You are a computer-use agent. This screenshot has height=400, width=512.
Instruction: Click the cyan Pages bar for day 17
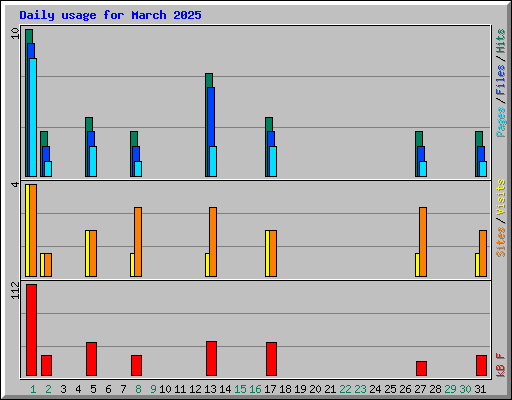tap(273, 161)
